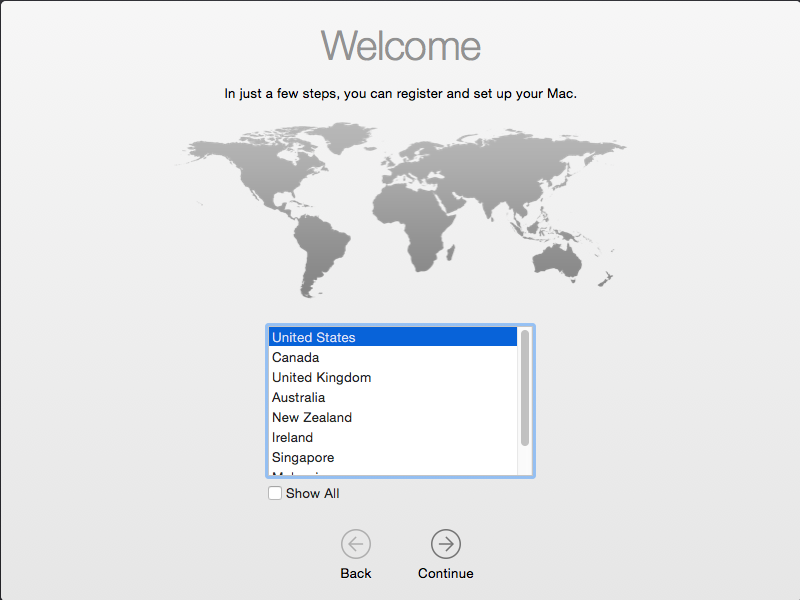Viewport: 800px width, 600px height.
Task: Choose Ireland from the country list
Action: 393,437
